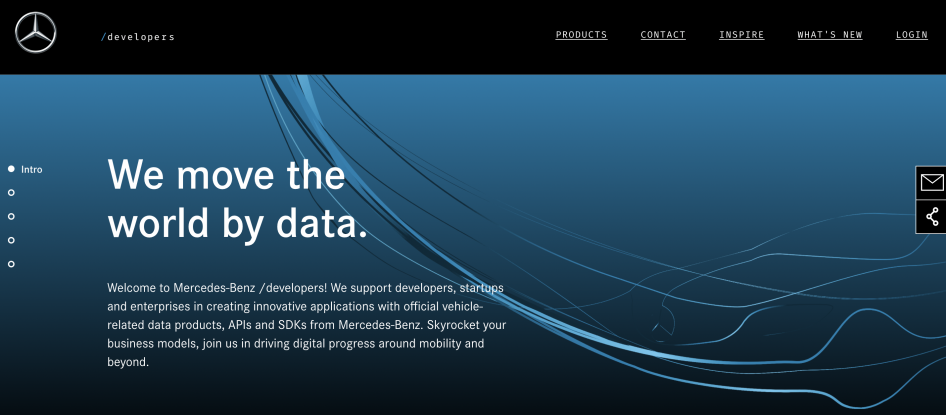The image size is (946, 415).
Task: Click the Mercedes-Benz star logo
Action: (x=36, y=33)
